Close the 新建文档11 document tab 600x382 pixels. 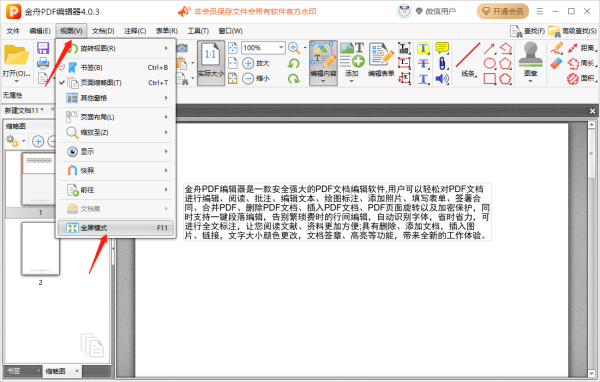point(53,109)
